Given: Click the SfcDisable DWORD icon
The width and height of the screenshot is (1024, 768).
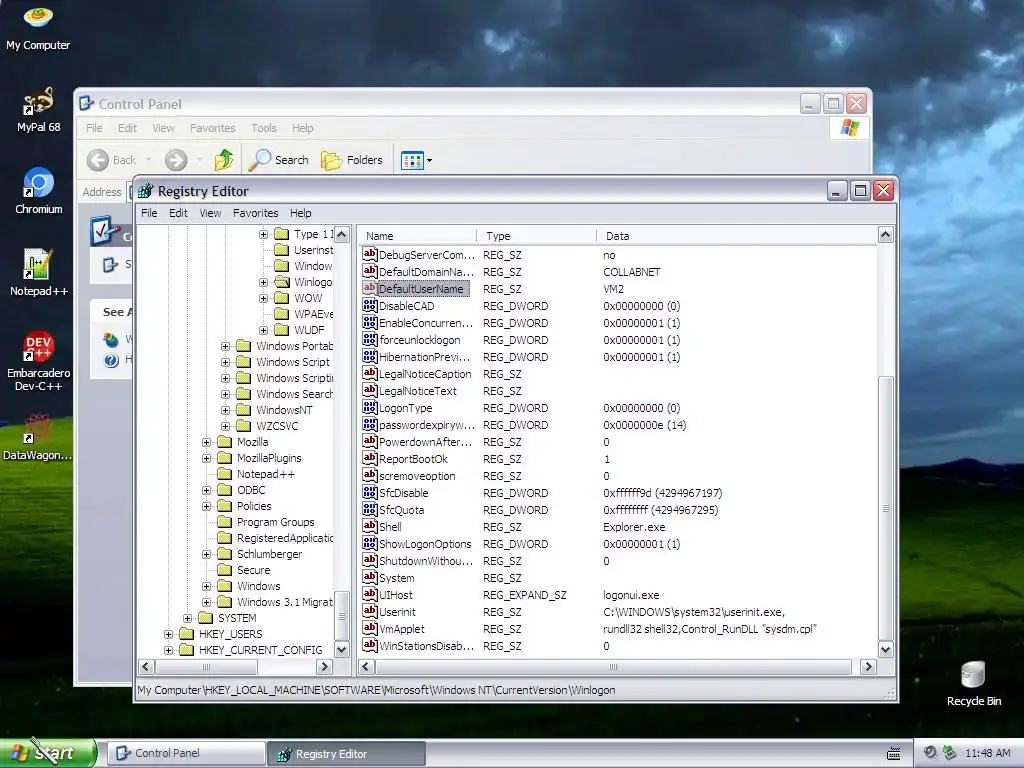Looking at the screenshot, I should (x=370, y=492).
